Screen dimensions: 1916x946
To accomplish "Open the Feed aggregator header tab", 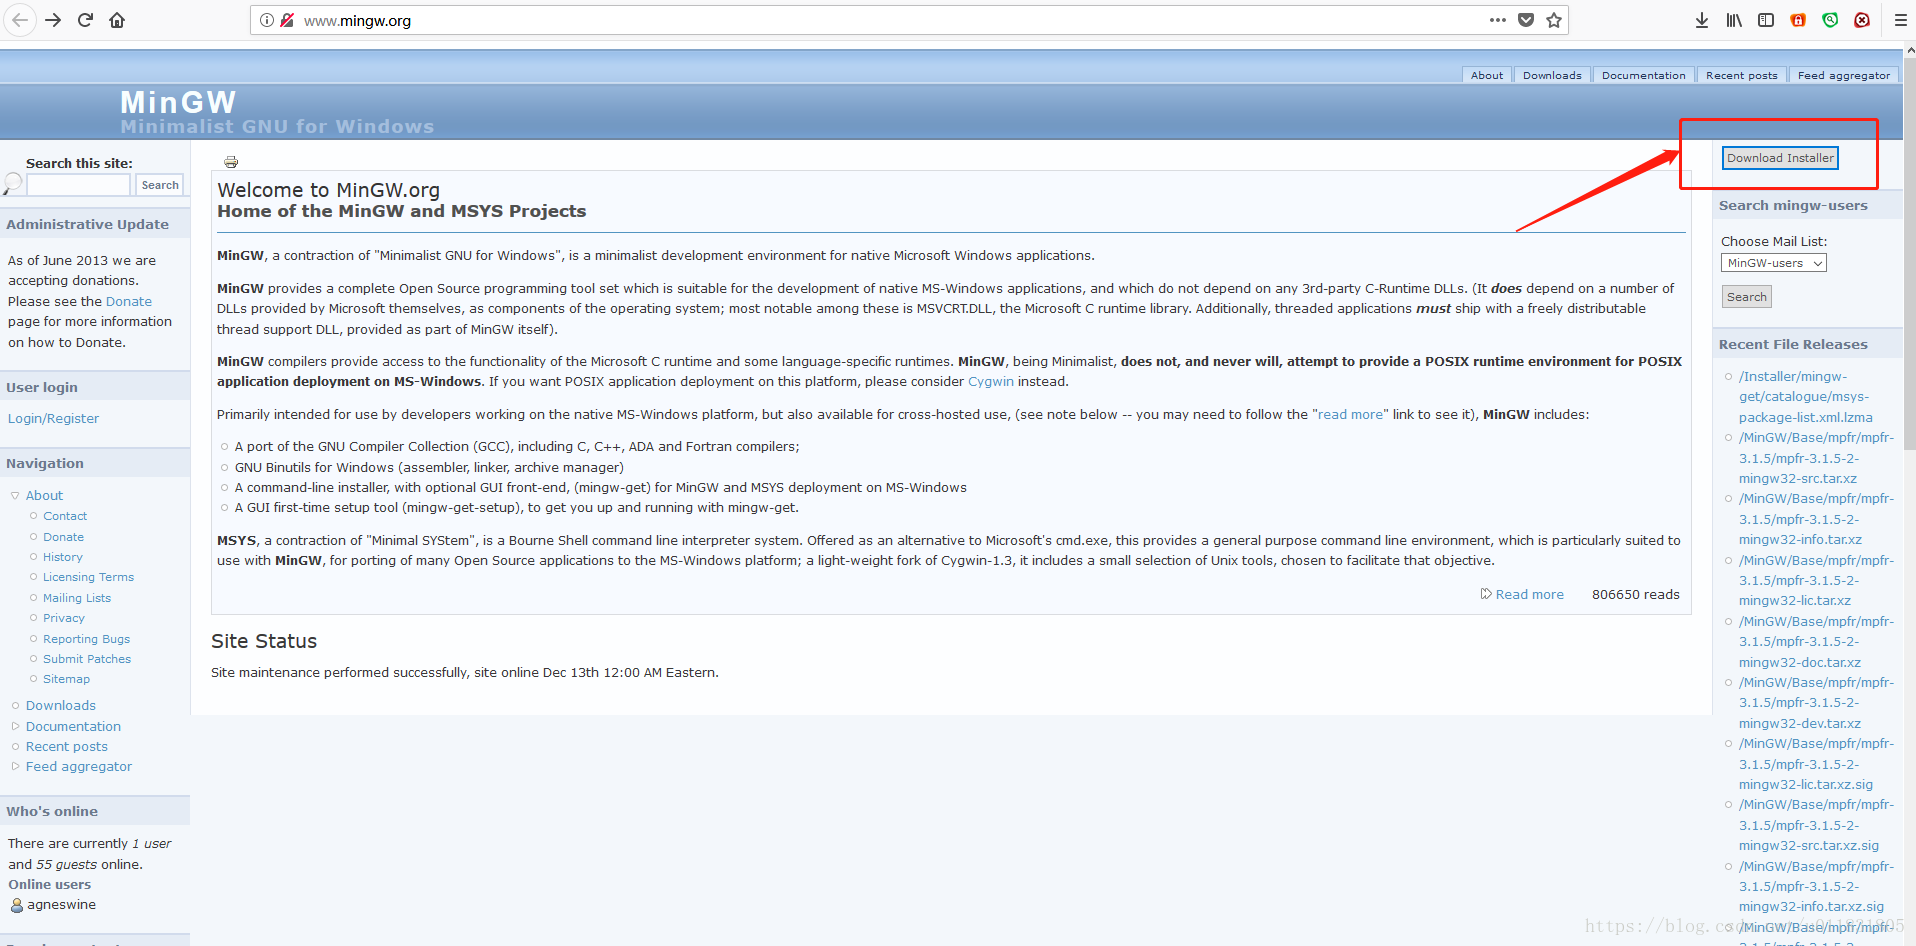I will [1843, 75].
